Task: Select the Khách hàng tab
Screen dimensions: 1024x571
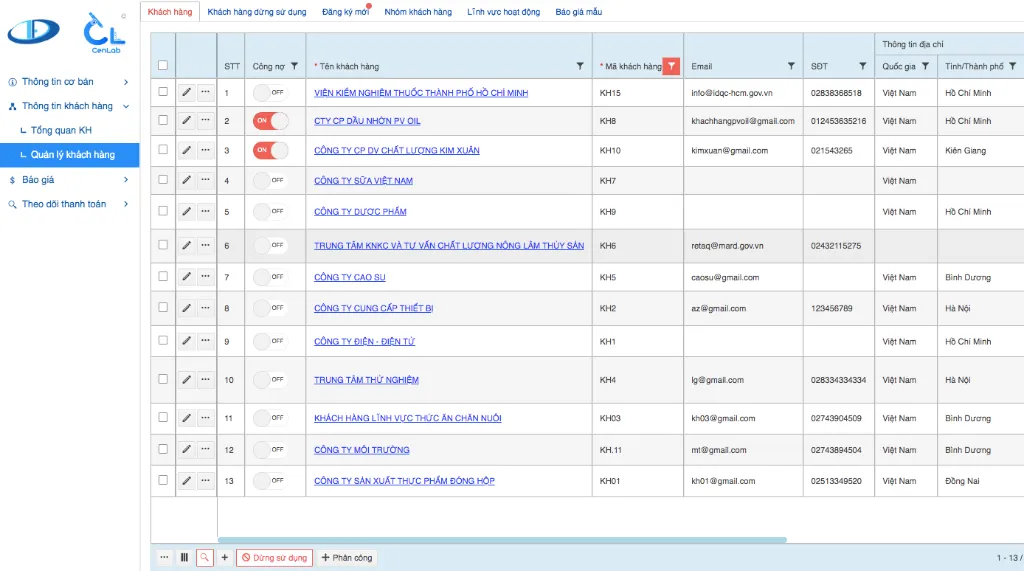Action: point(170,12)
